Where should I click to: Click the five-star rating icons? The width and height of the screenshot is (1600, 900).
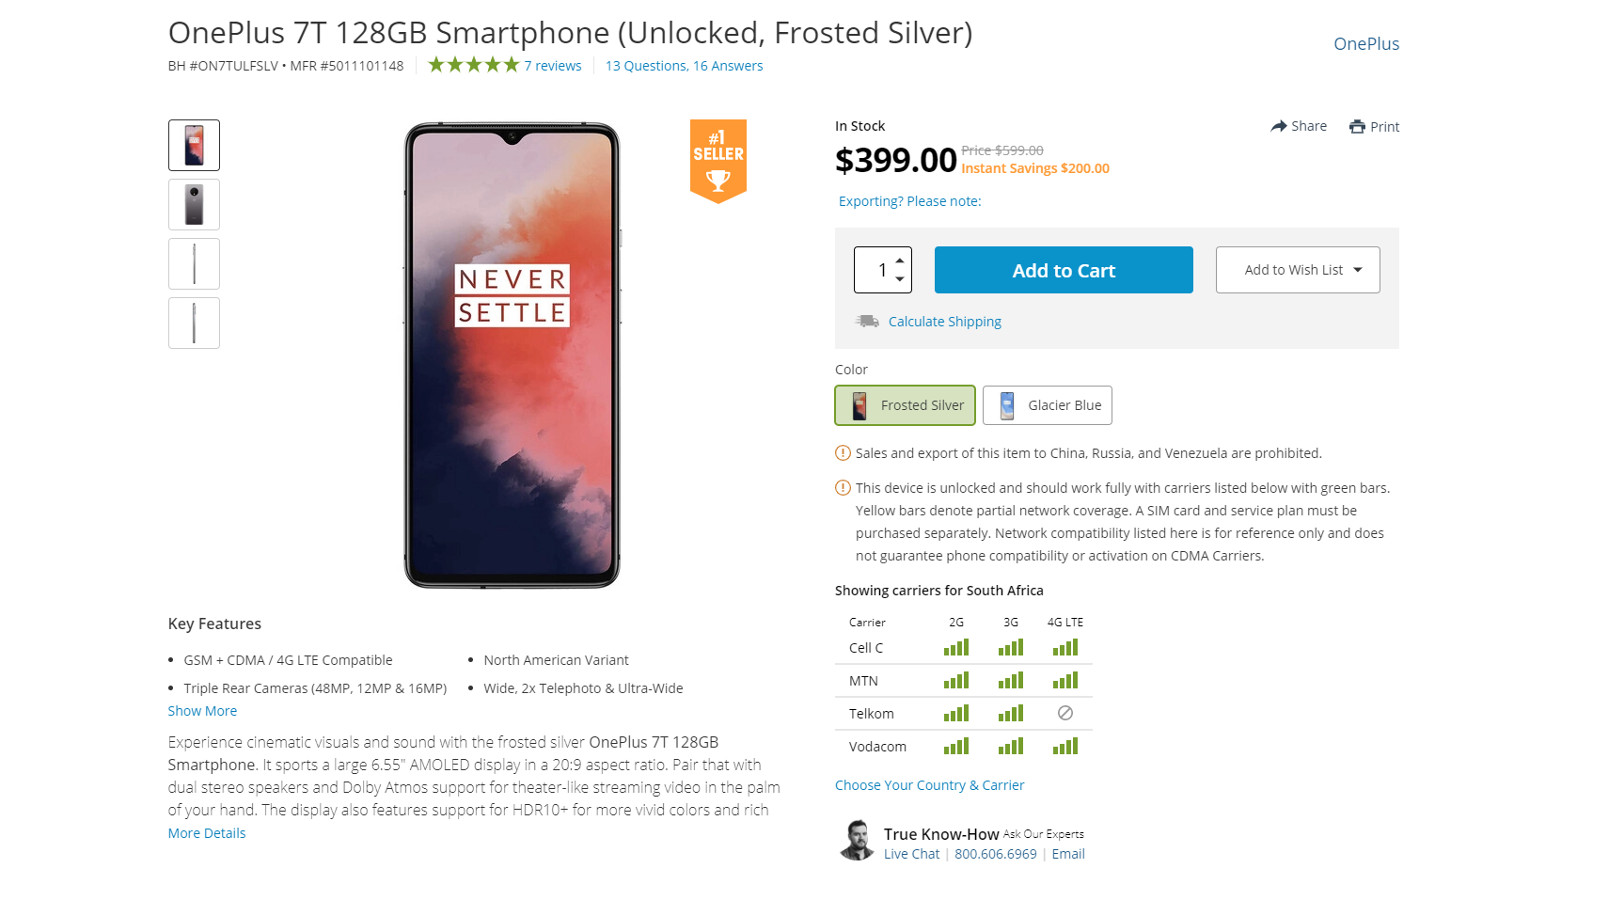tap(473, 65)
